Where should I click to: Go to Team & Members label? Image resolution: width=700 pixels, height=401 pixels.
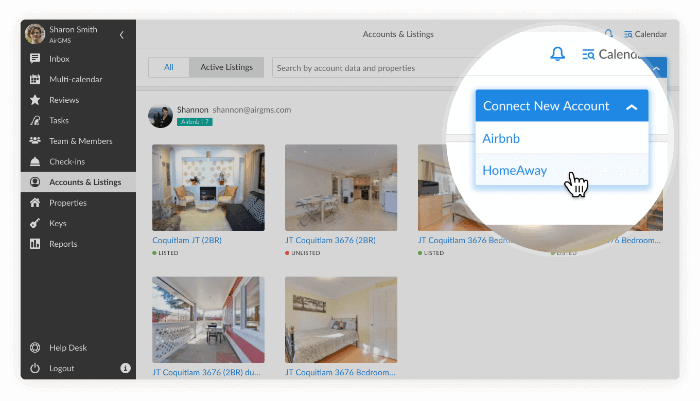point(81,141)
